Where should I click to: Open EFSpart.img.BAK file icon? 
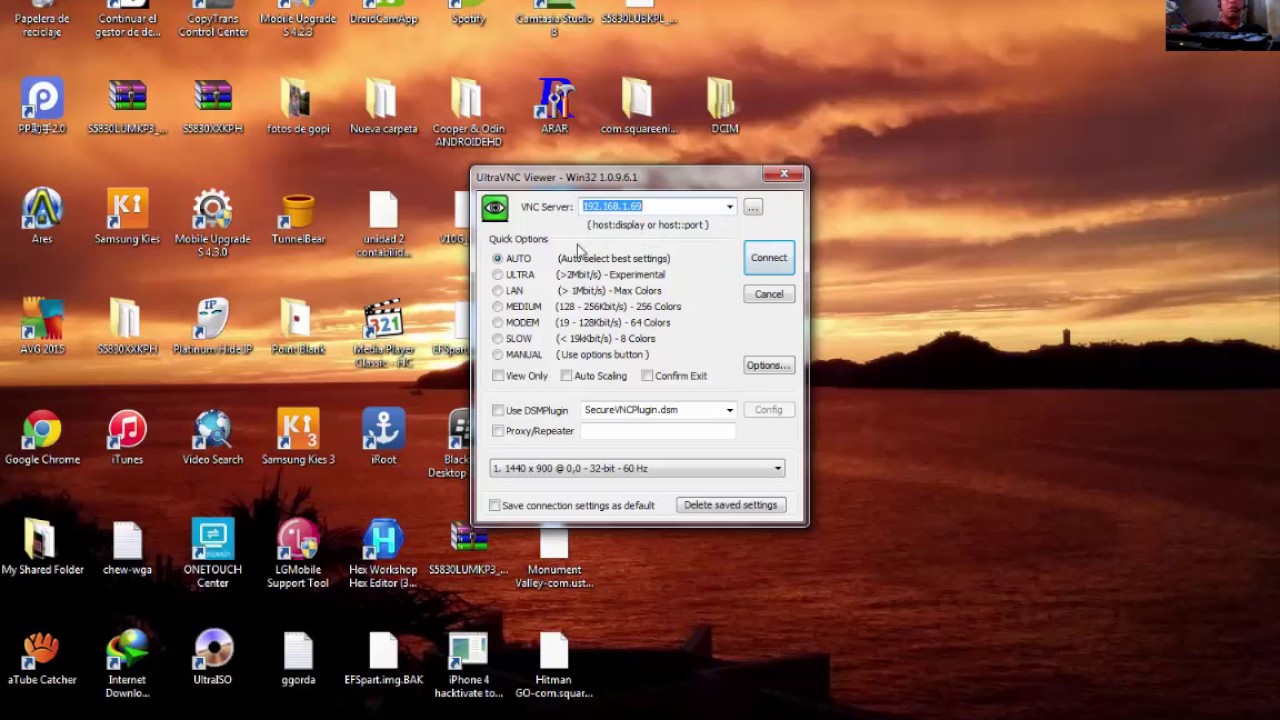[x=384, y=656]
